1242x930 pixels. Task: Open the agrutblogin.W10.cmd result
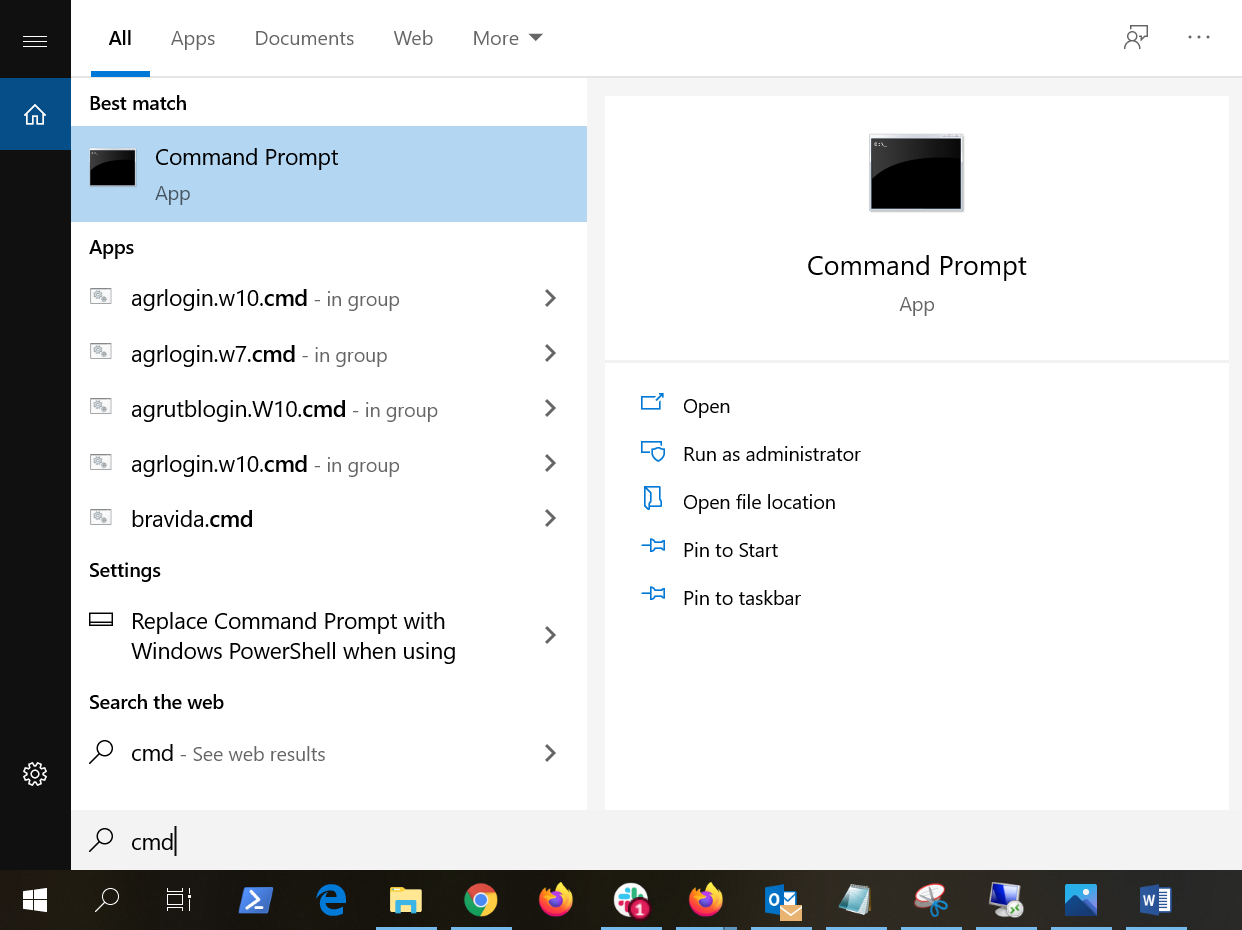(x=329, y=409)
